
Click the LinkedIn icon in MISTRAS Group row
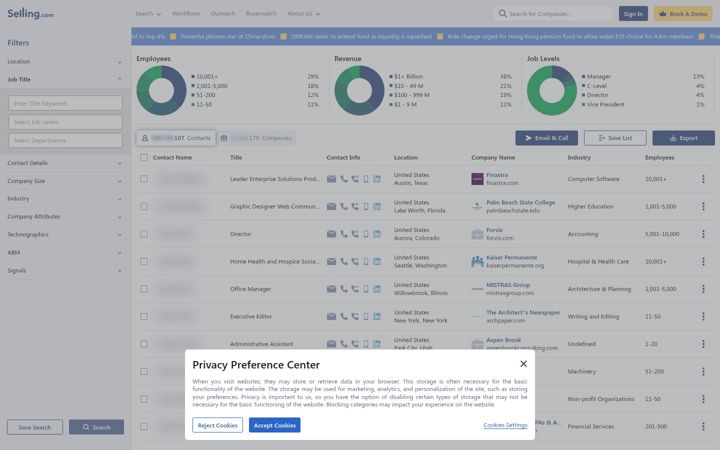click(x=377, y=289)
